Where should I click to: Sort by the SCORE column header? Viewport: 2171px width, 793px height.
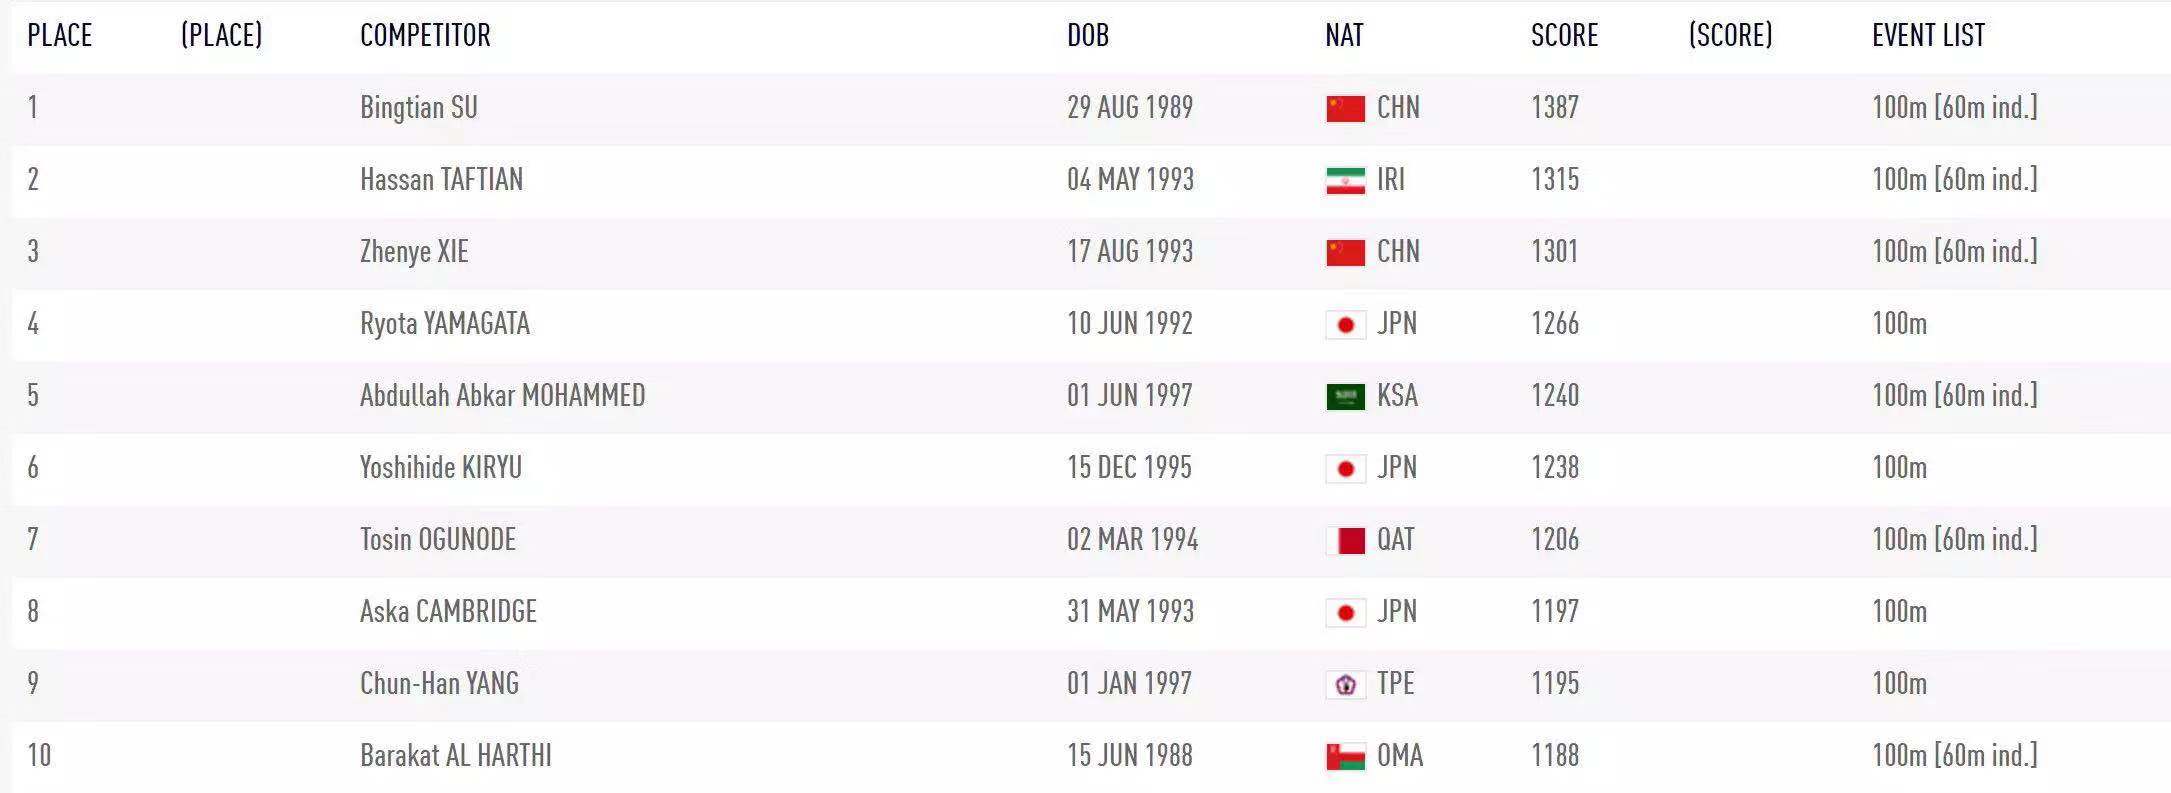1564,36
